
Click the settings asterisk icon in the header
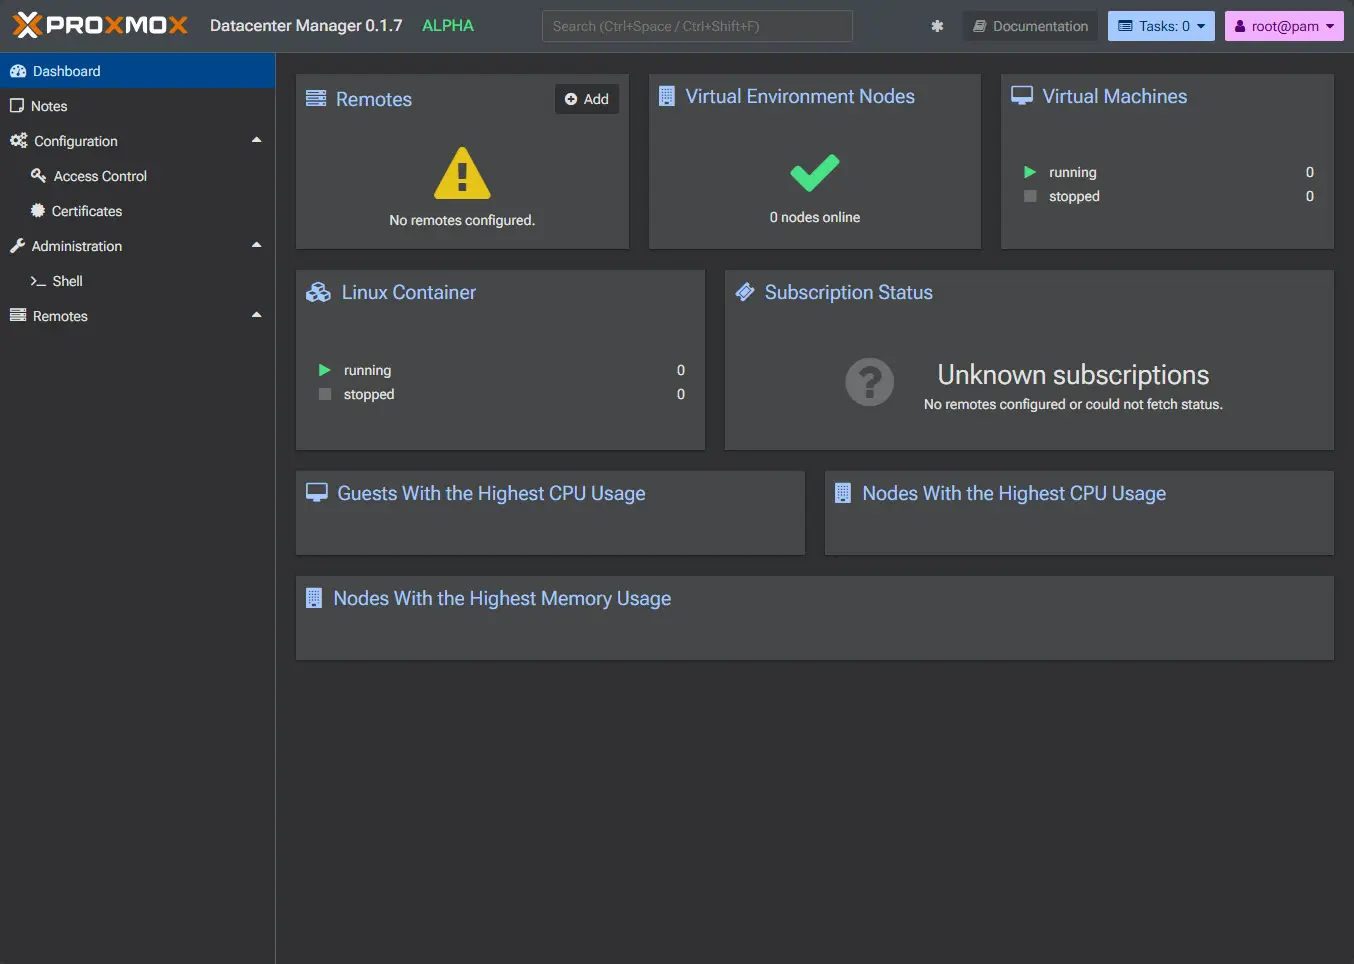pos(936,26)
